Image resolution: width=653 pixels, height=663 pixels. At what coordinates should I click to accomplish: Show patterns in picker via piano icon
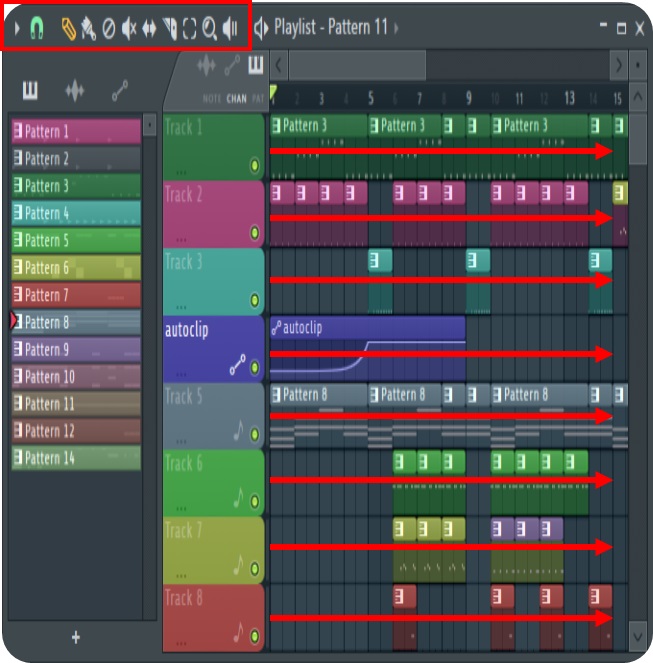pyautogui.click(x=30, y=90)
